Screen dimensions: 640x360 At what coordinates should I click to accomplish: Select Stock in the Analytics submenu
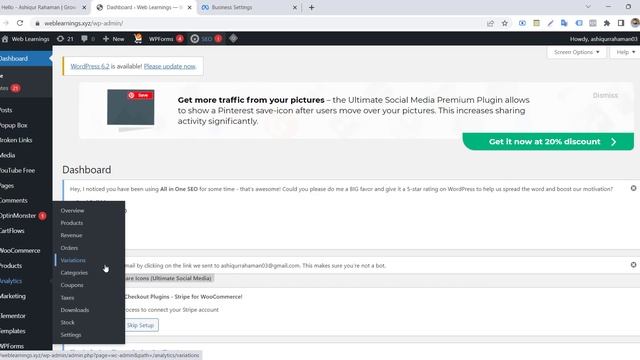[67, 322]
